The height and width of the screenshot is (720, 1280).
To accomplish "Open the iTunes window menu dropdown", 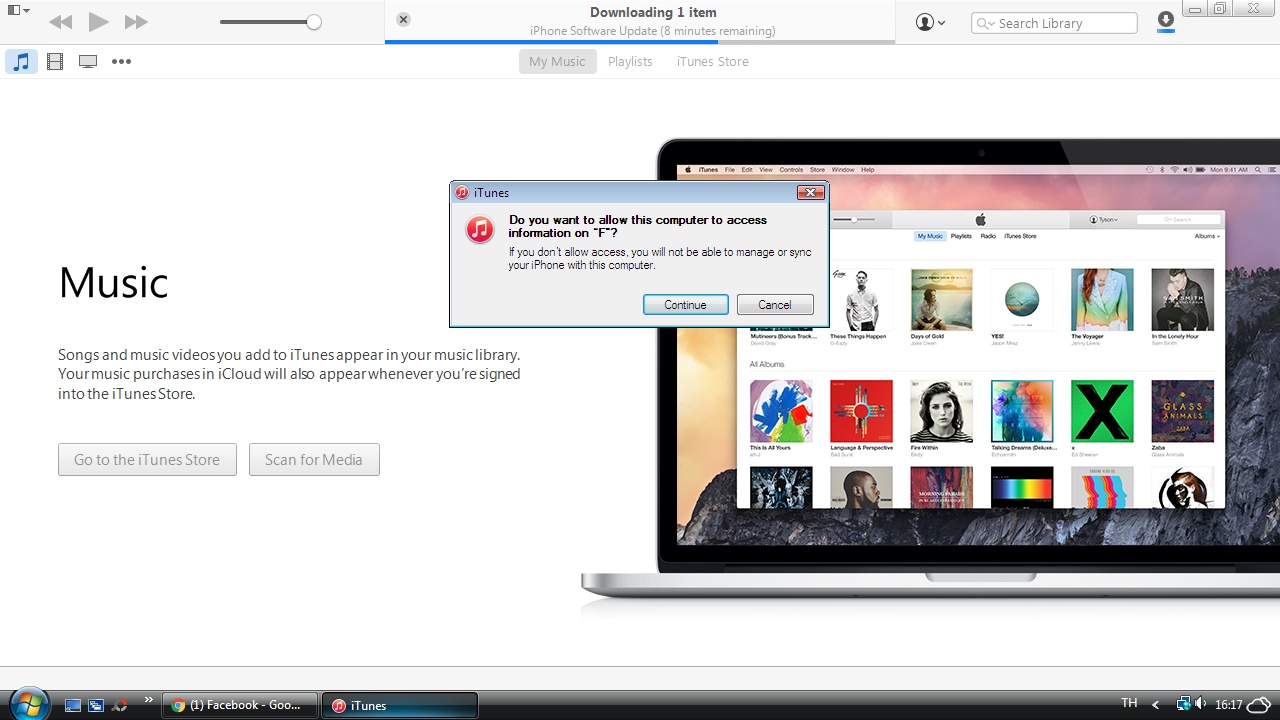I will click(x=18, y=11).
